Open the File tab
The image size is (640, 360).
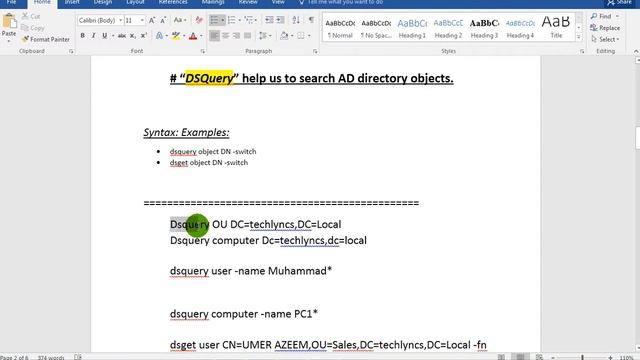point(11,2)
